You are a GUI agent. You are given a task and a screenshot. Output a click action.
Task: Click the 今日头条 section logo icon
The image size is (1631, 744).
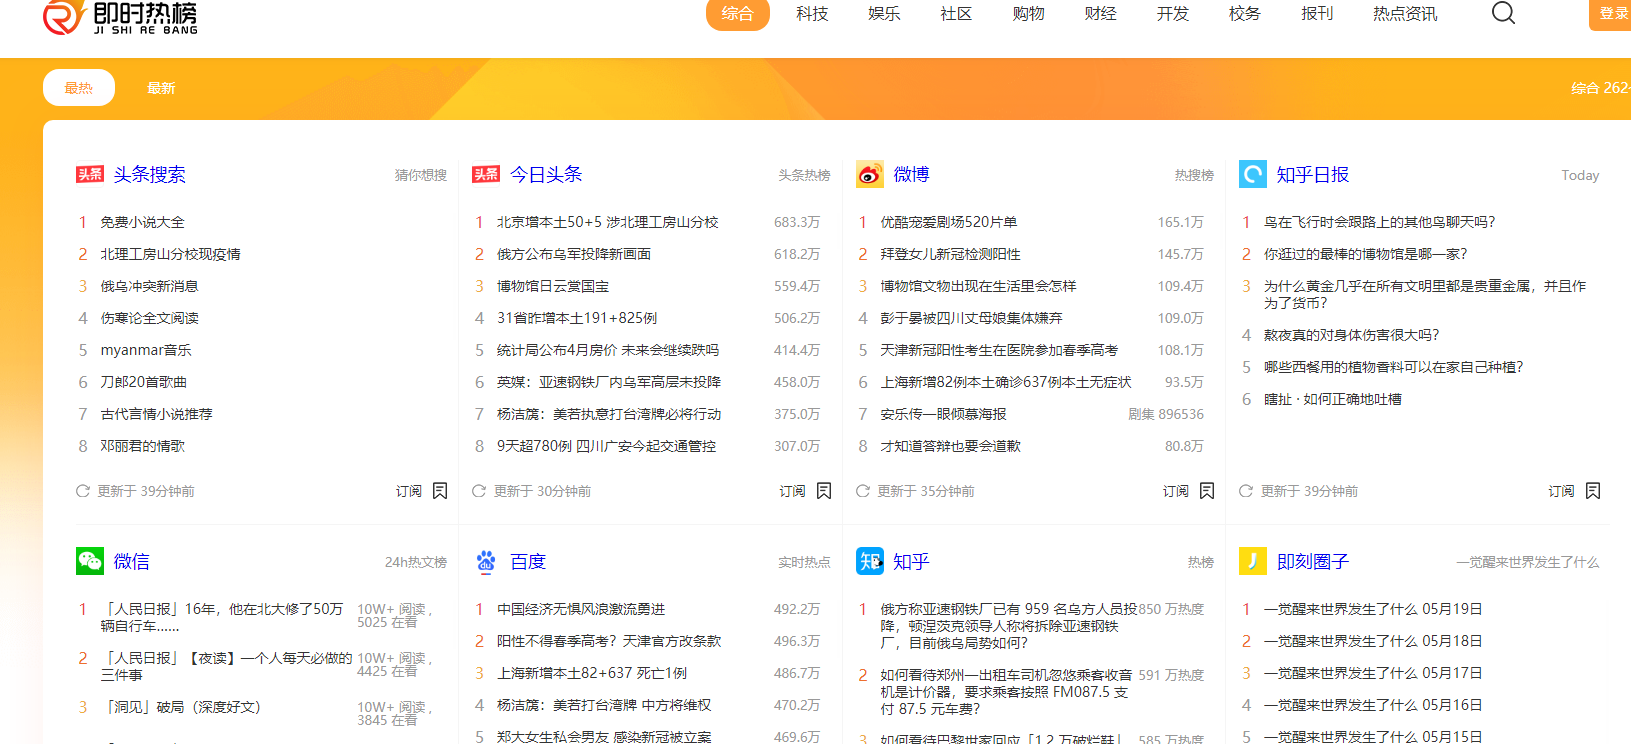pyautogui.click(x=486, y=174)
